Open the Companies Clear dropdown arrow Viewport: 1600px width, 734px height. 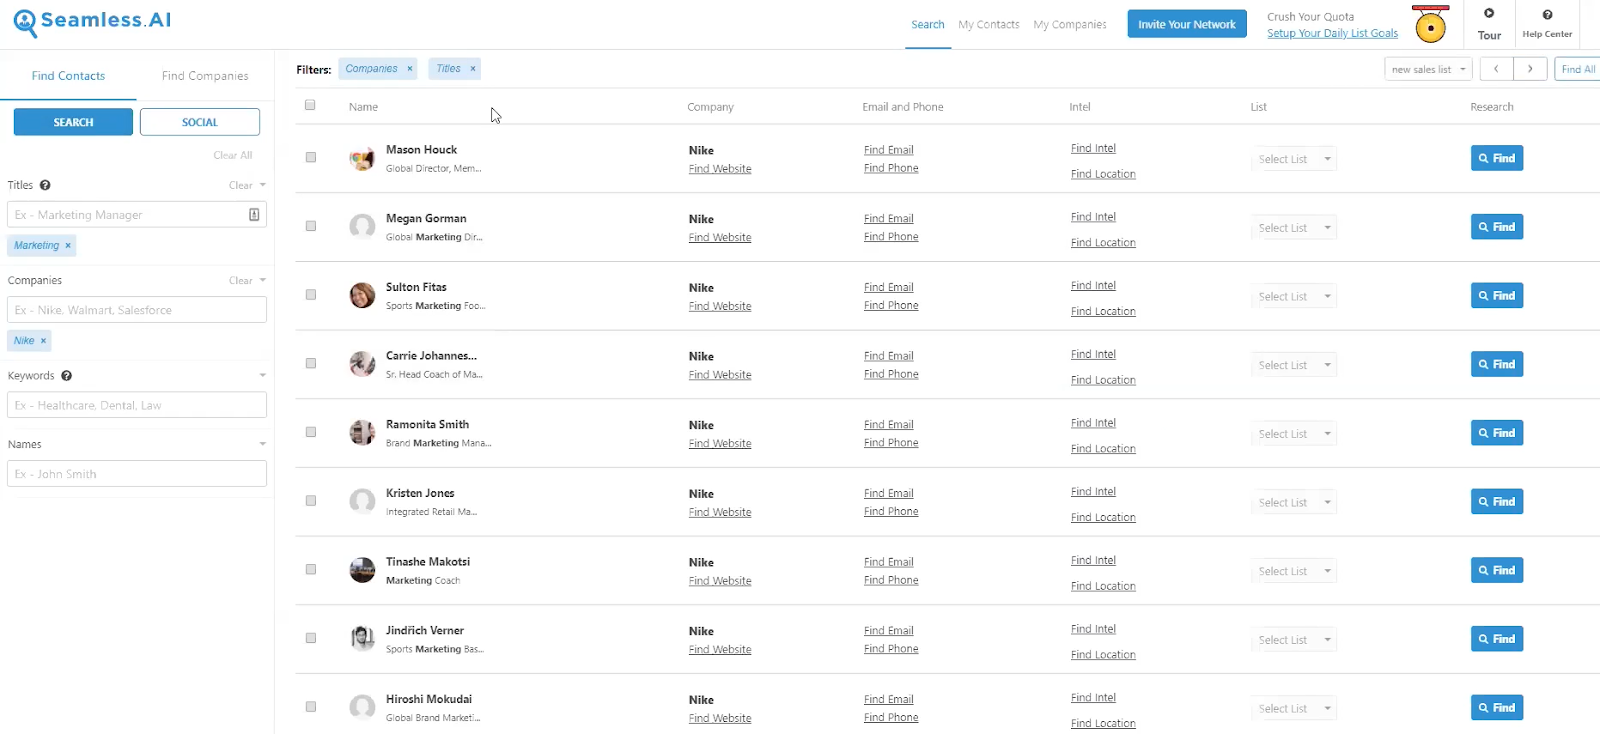262,280
